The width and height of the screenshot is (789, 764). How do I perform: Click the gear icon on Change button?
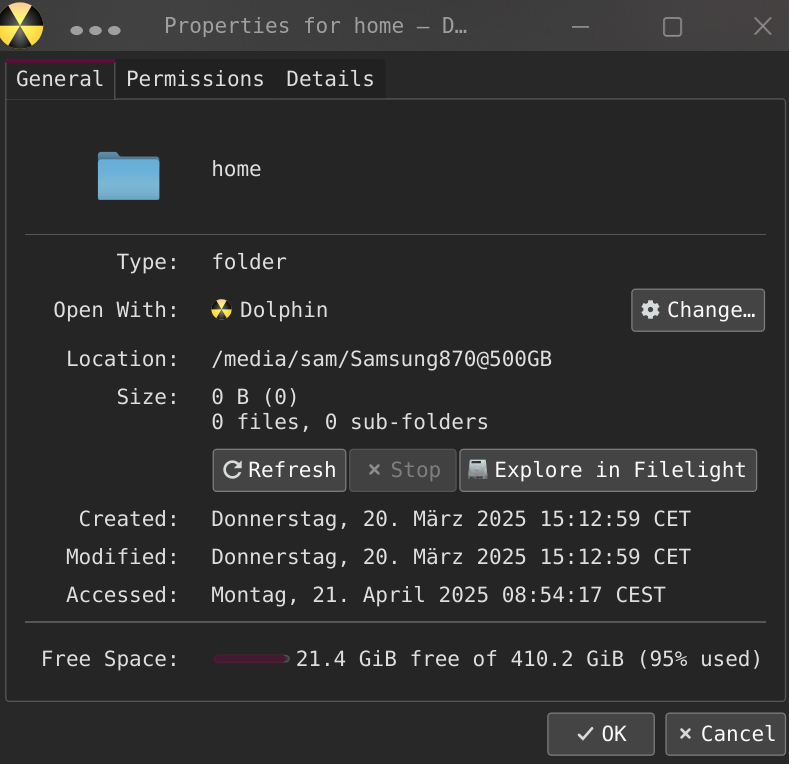tap(650, 310)
